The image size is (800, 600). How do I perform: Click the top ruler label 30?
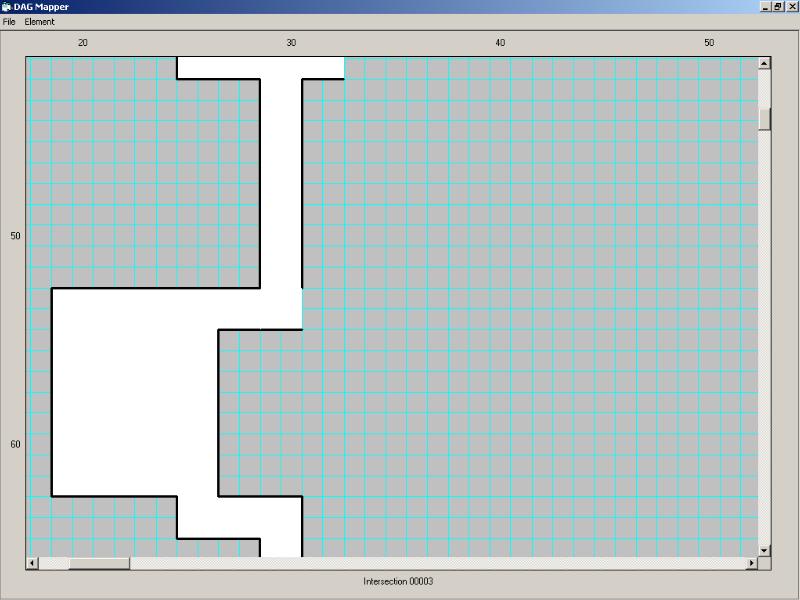(x=291, y=43)
